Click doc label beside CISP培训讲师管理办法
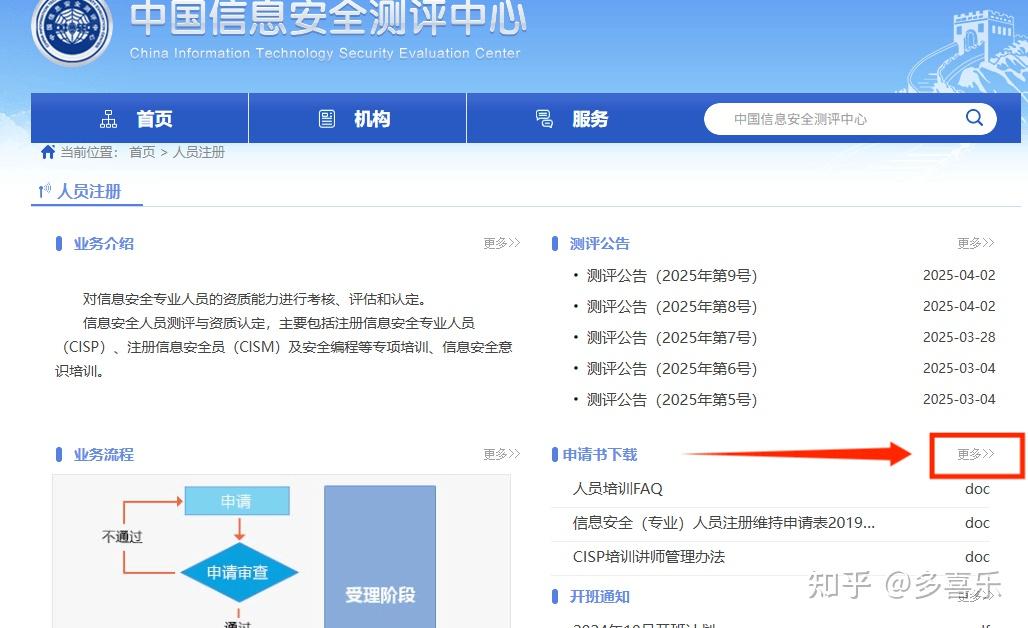The width and height of the screenshot is (1028, 628). (977, 557)
